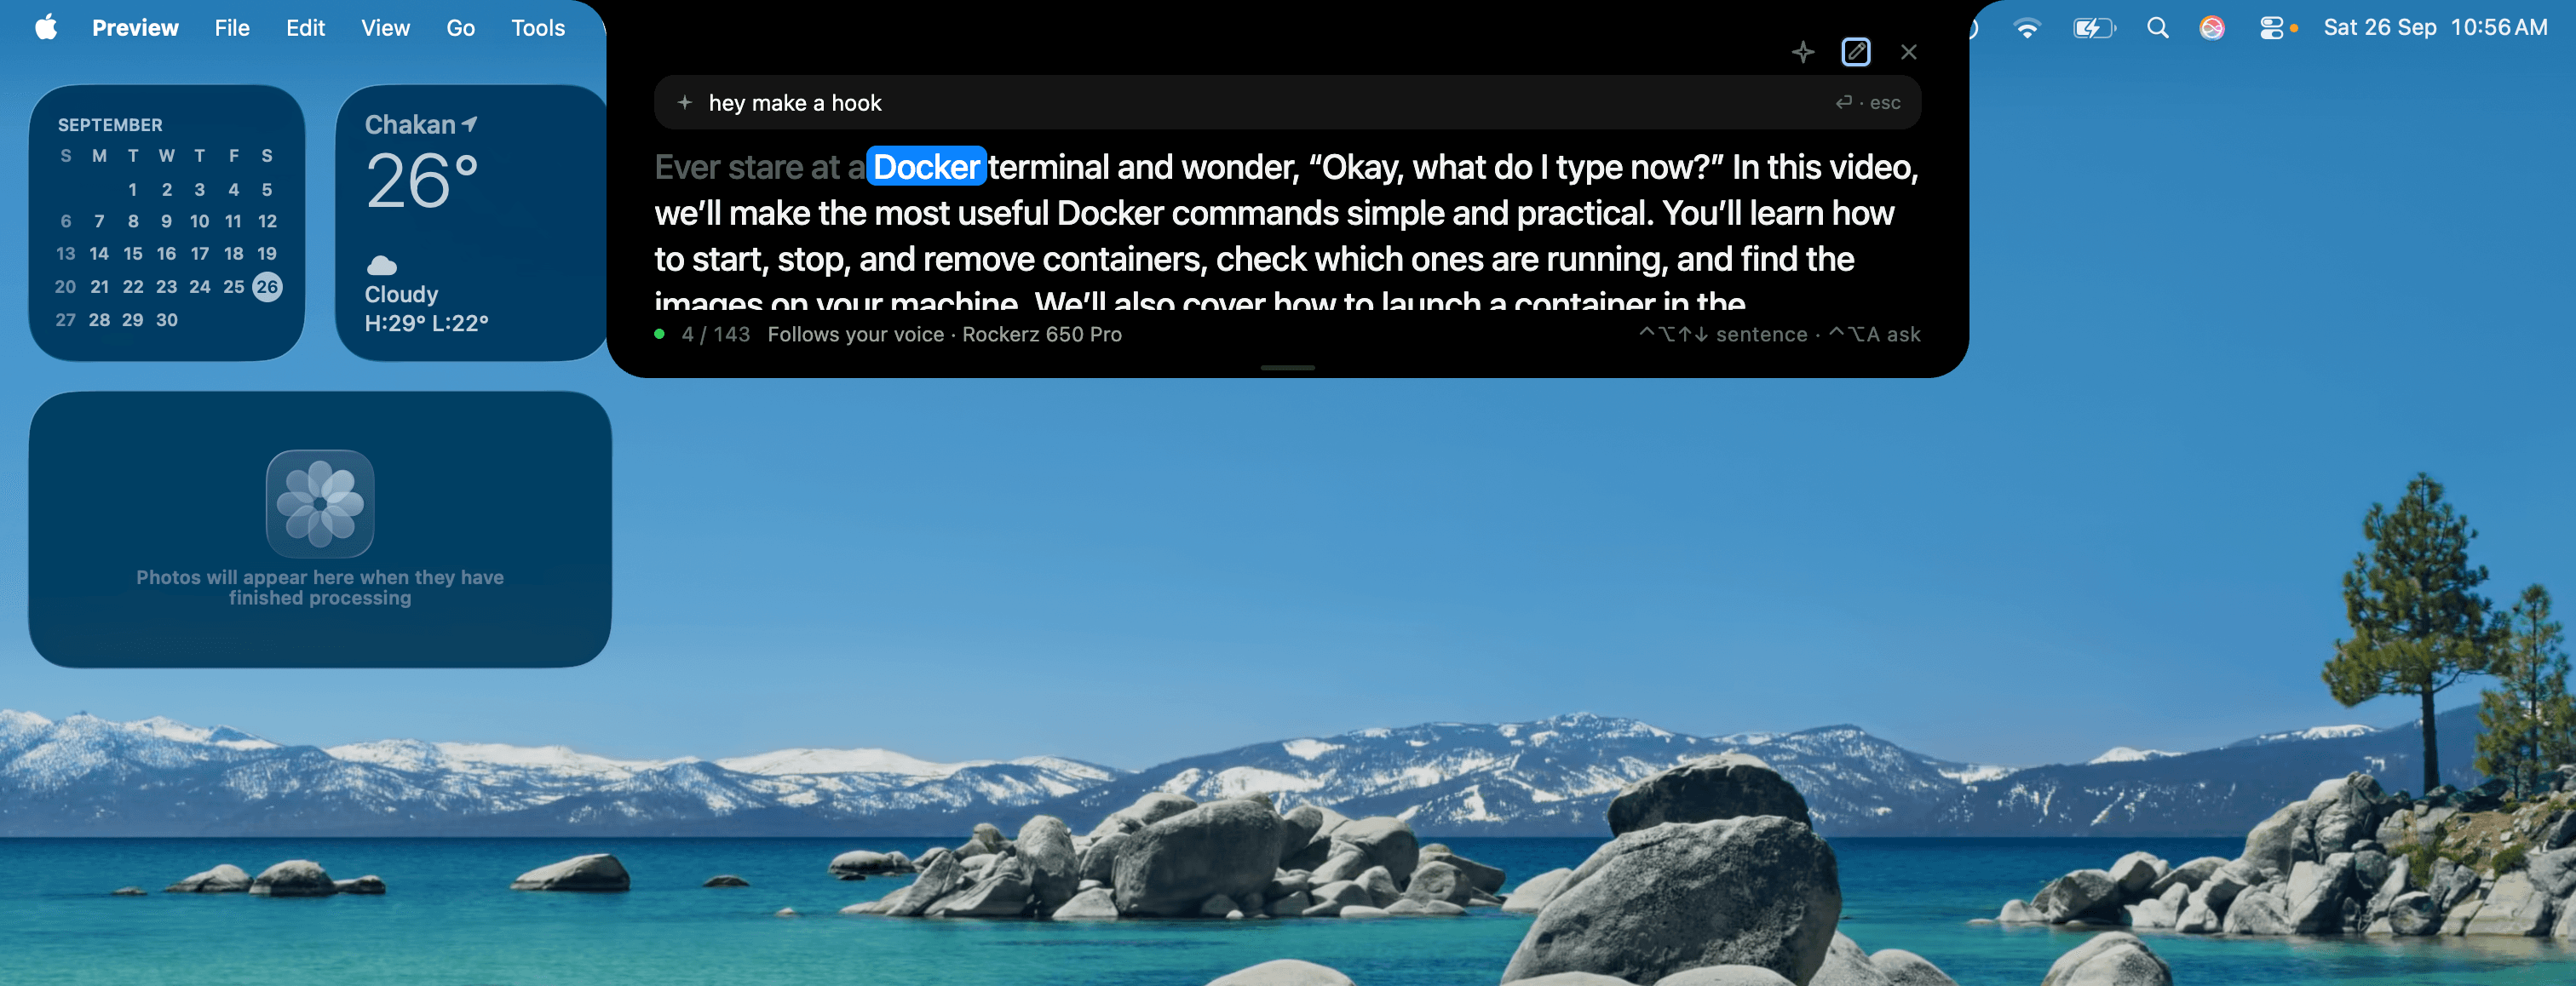Click the SEPTEMBER calendar widget heading
2576x986 pixels.
pyautogui.click(x=110, y=125)
